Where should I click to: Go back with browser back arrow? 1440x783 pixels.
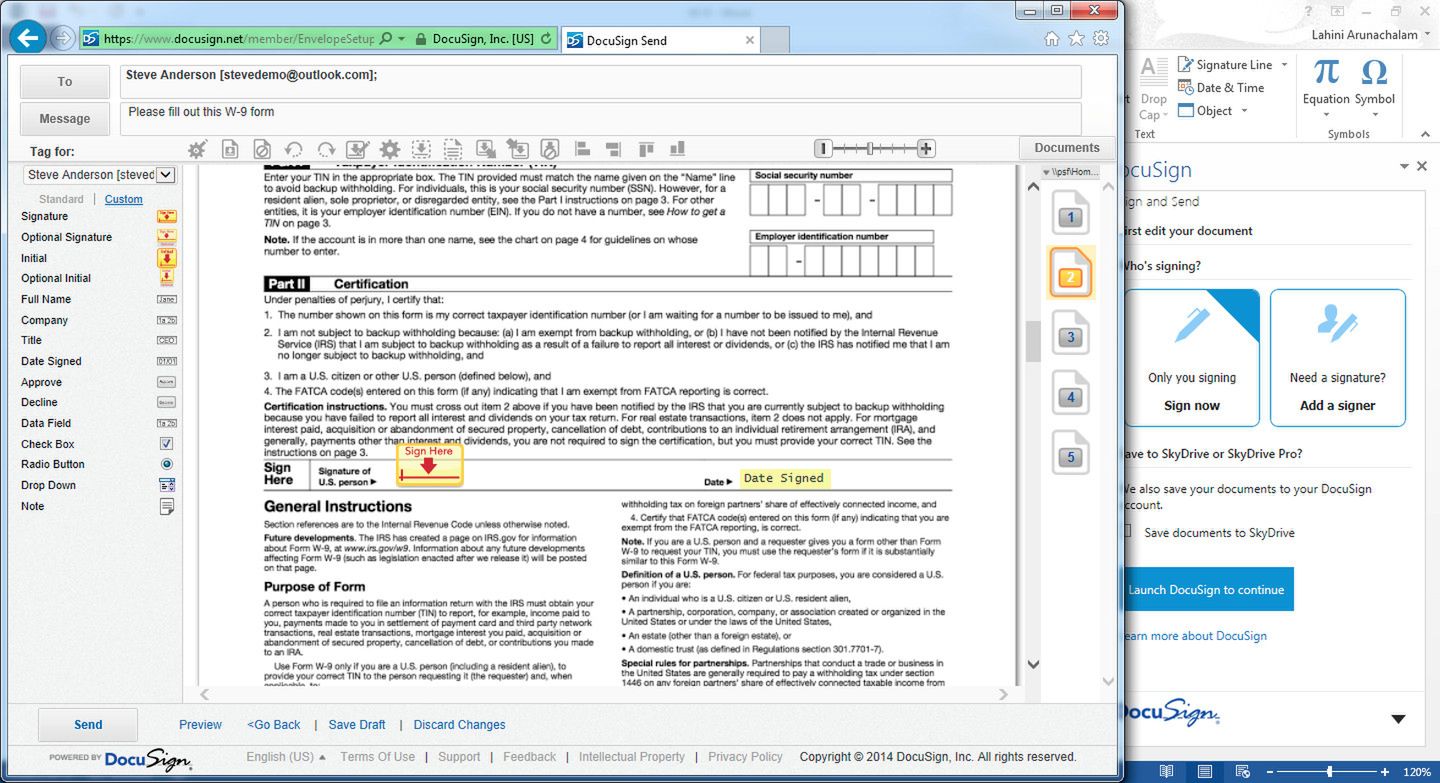tap(28, 38)
